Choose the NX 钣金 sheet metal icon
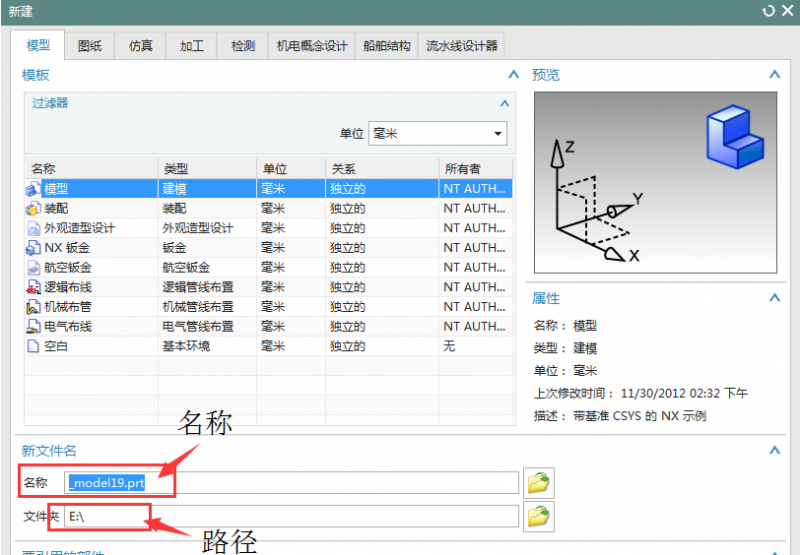800x555 pixels. point(33,247)
